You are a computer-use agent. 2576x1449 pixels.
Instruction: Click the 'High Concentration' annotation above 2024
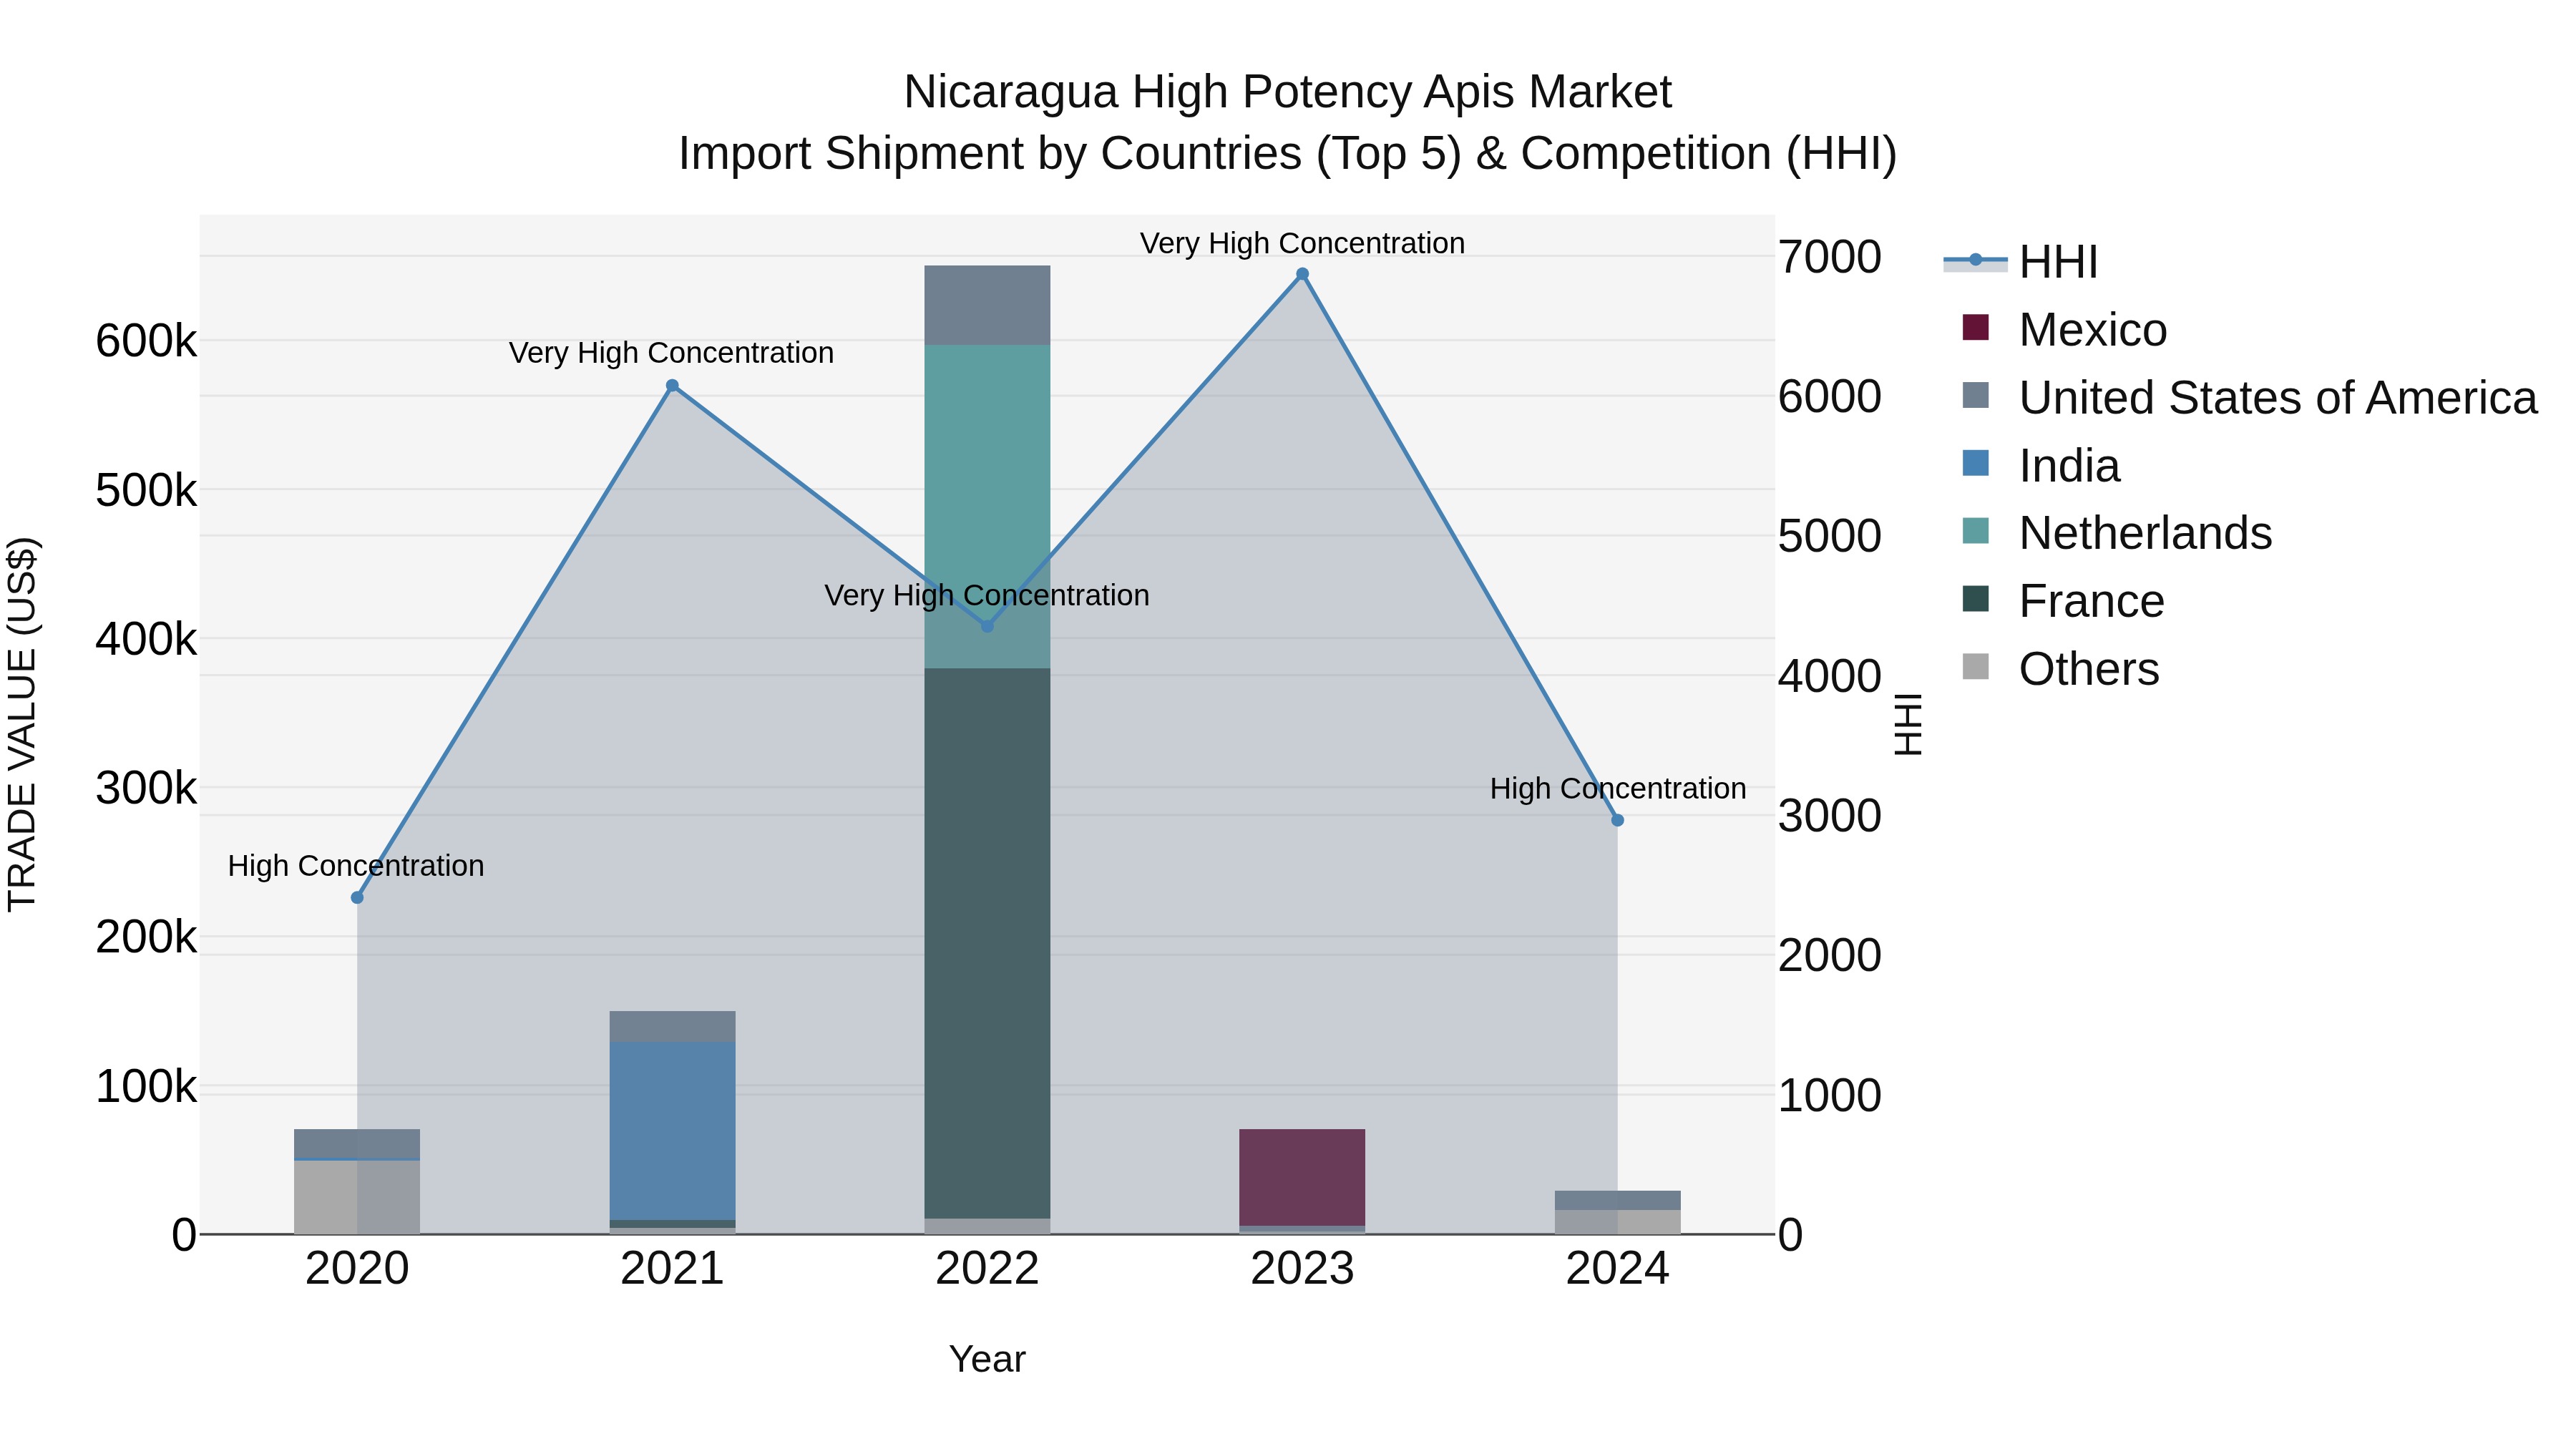tap(1618, 788)
